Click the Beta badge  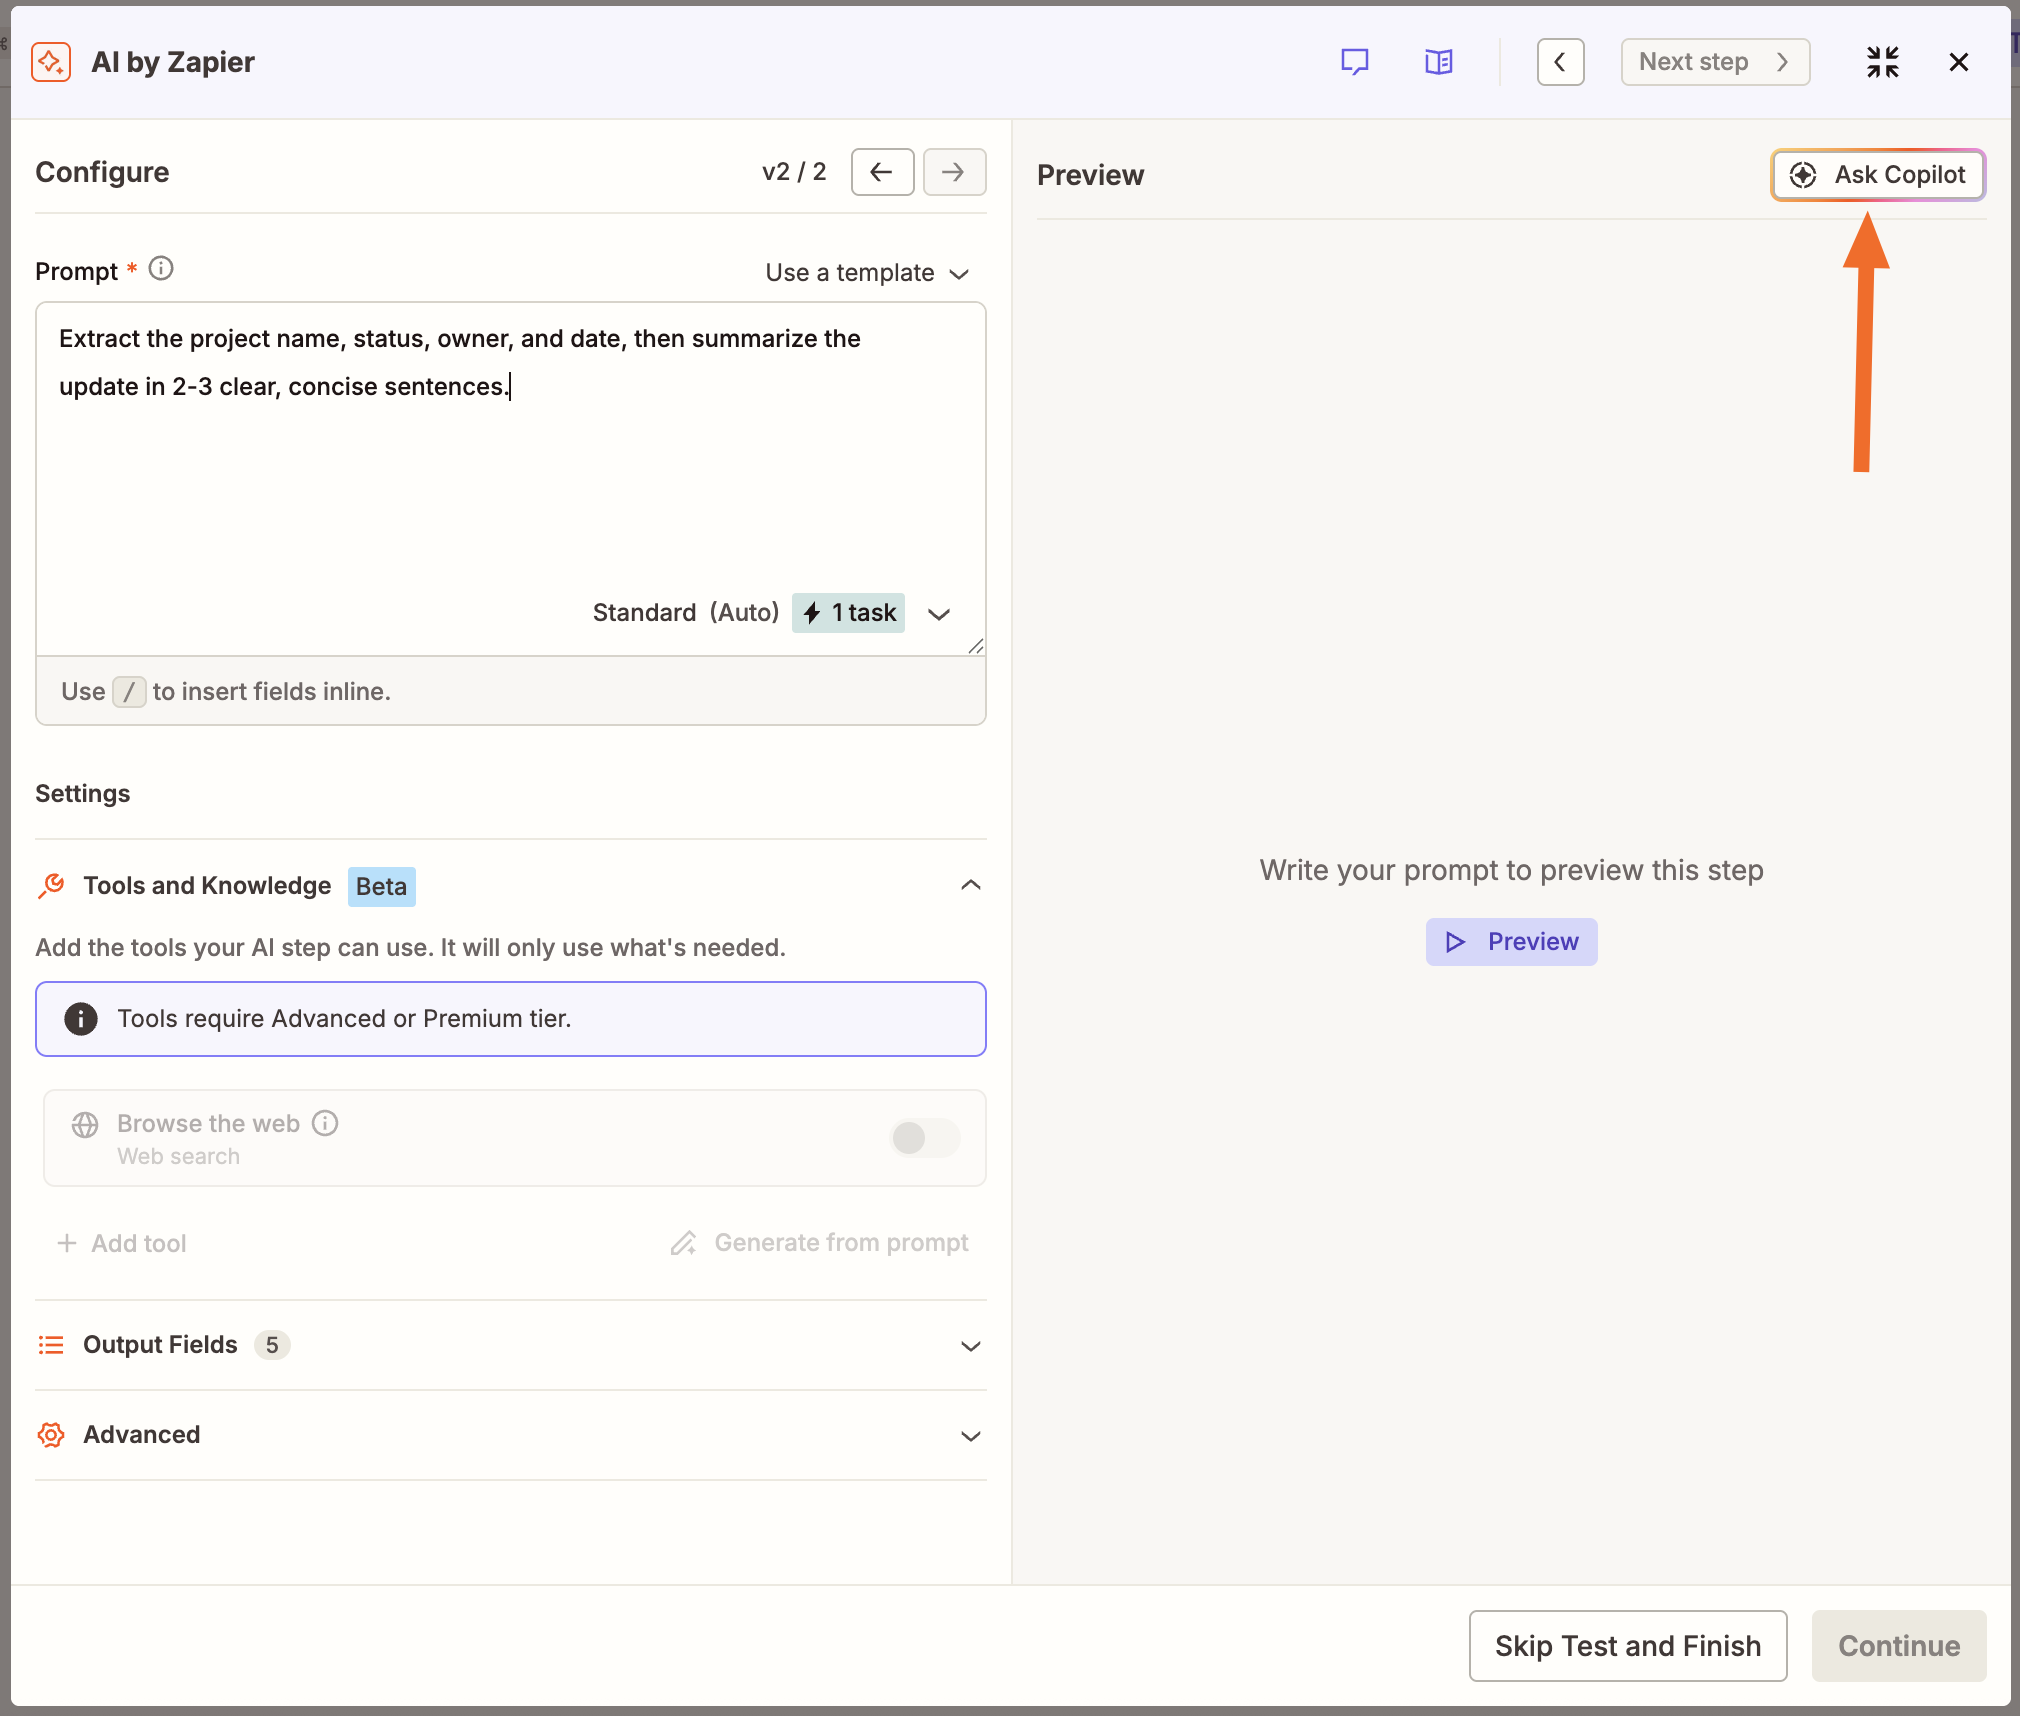(381, 887)
